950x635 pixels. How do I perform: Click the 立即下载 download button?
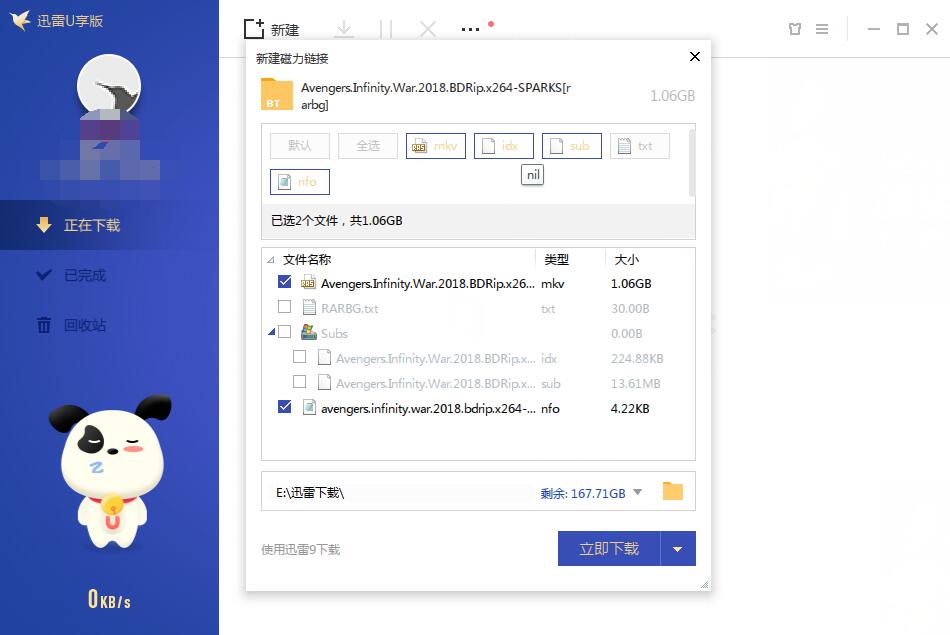[x=609, y=549]
